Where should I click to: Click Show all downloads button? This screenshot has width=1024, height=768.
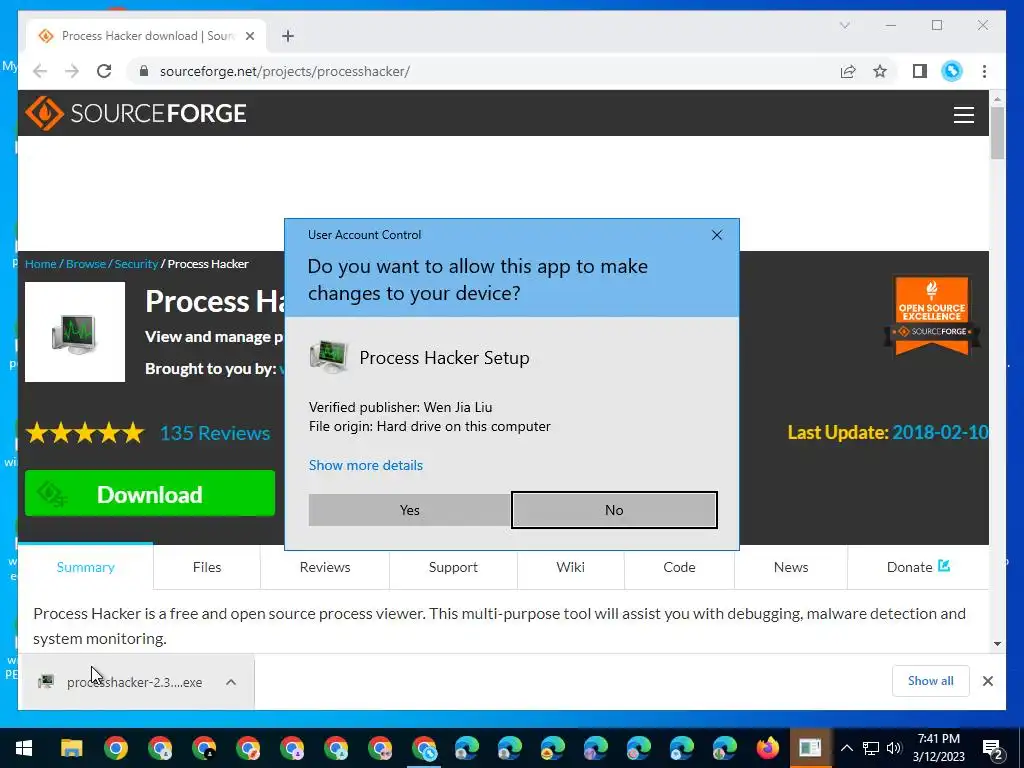coord(931,681)
